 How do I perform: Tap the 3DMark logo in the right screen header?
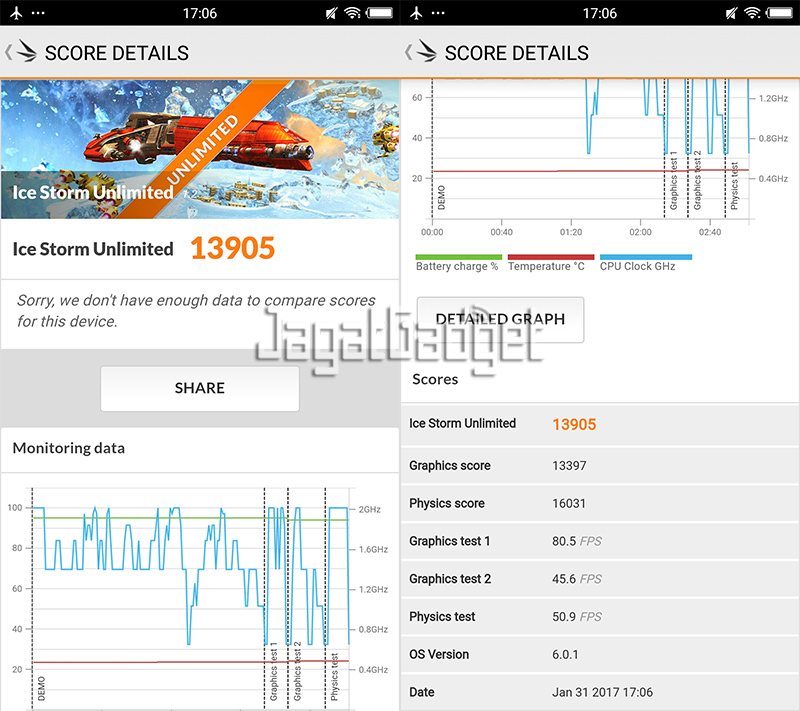(427, 52)
